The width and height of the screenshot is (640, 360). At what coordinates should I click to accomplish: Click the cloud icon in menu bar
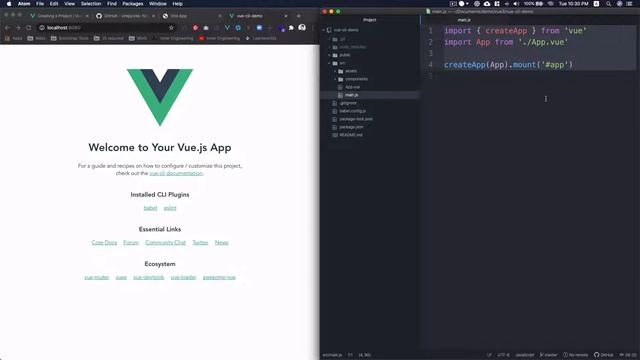[487, 4]
